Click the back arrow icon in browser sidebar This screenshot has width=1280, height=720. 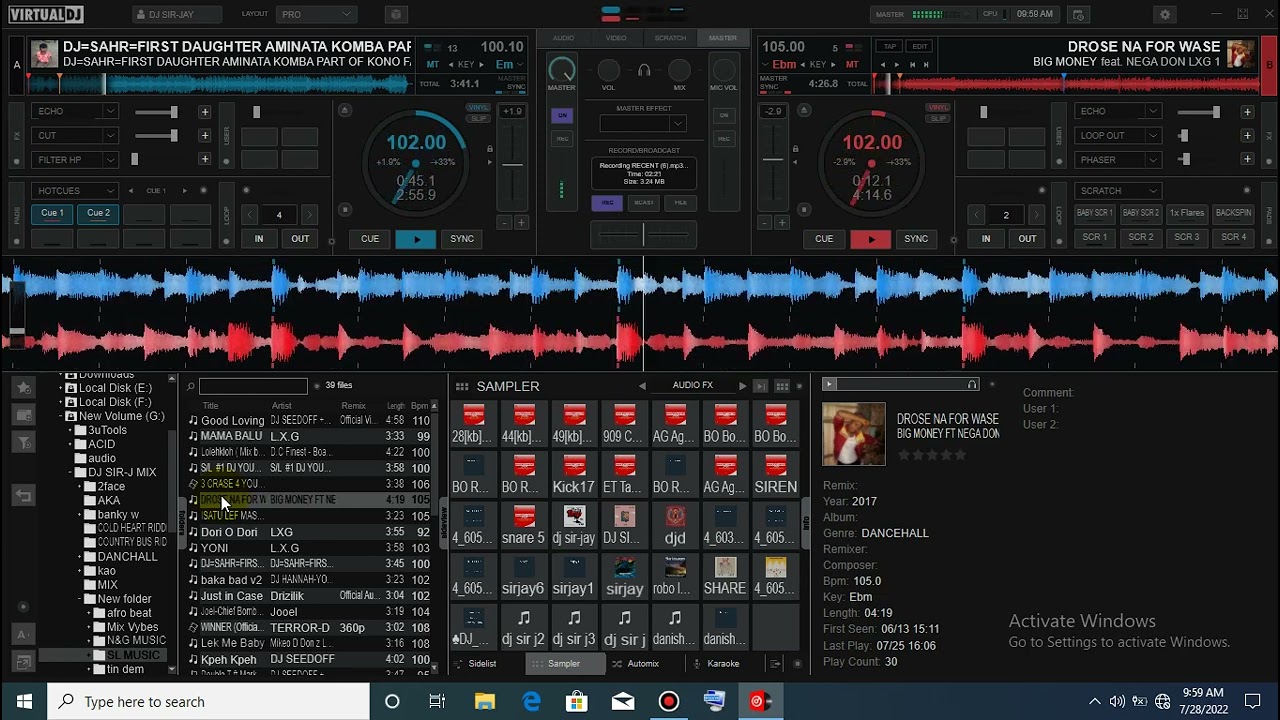(x=23, y=496)
